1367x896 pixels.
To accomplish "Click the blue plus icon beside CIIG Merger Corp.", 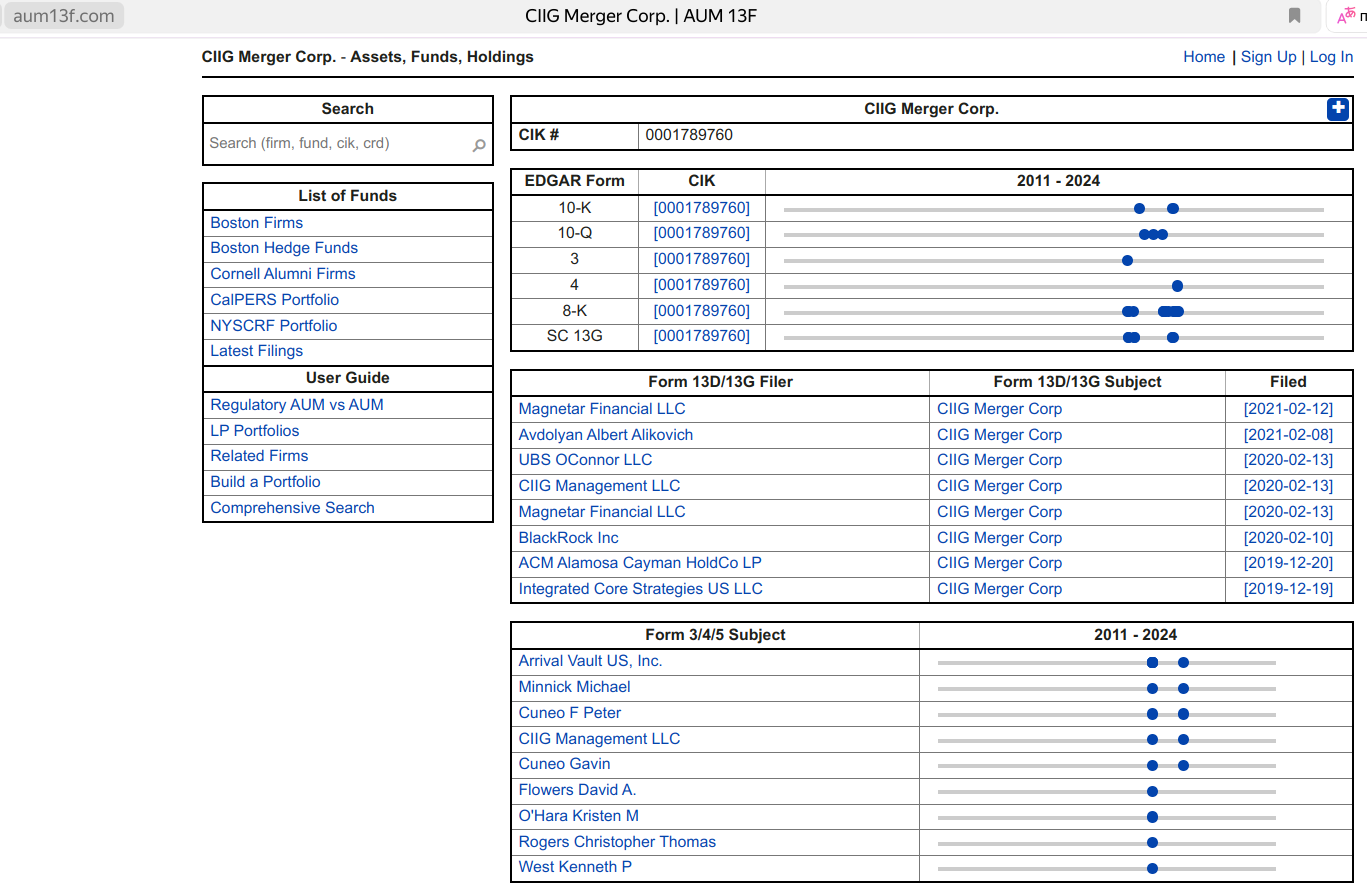I will (1338, 110).
